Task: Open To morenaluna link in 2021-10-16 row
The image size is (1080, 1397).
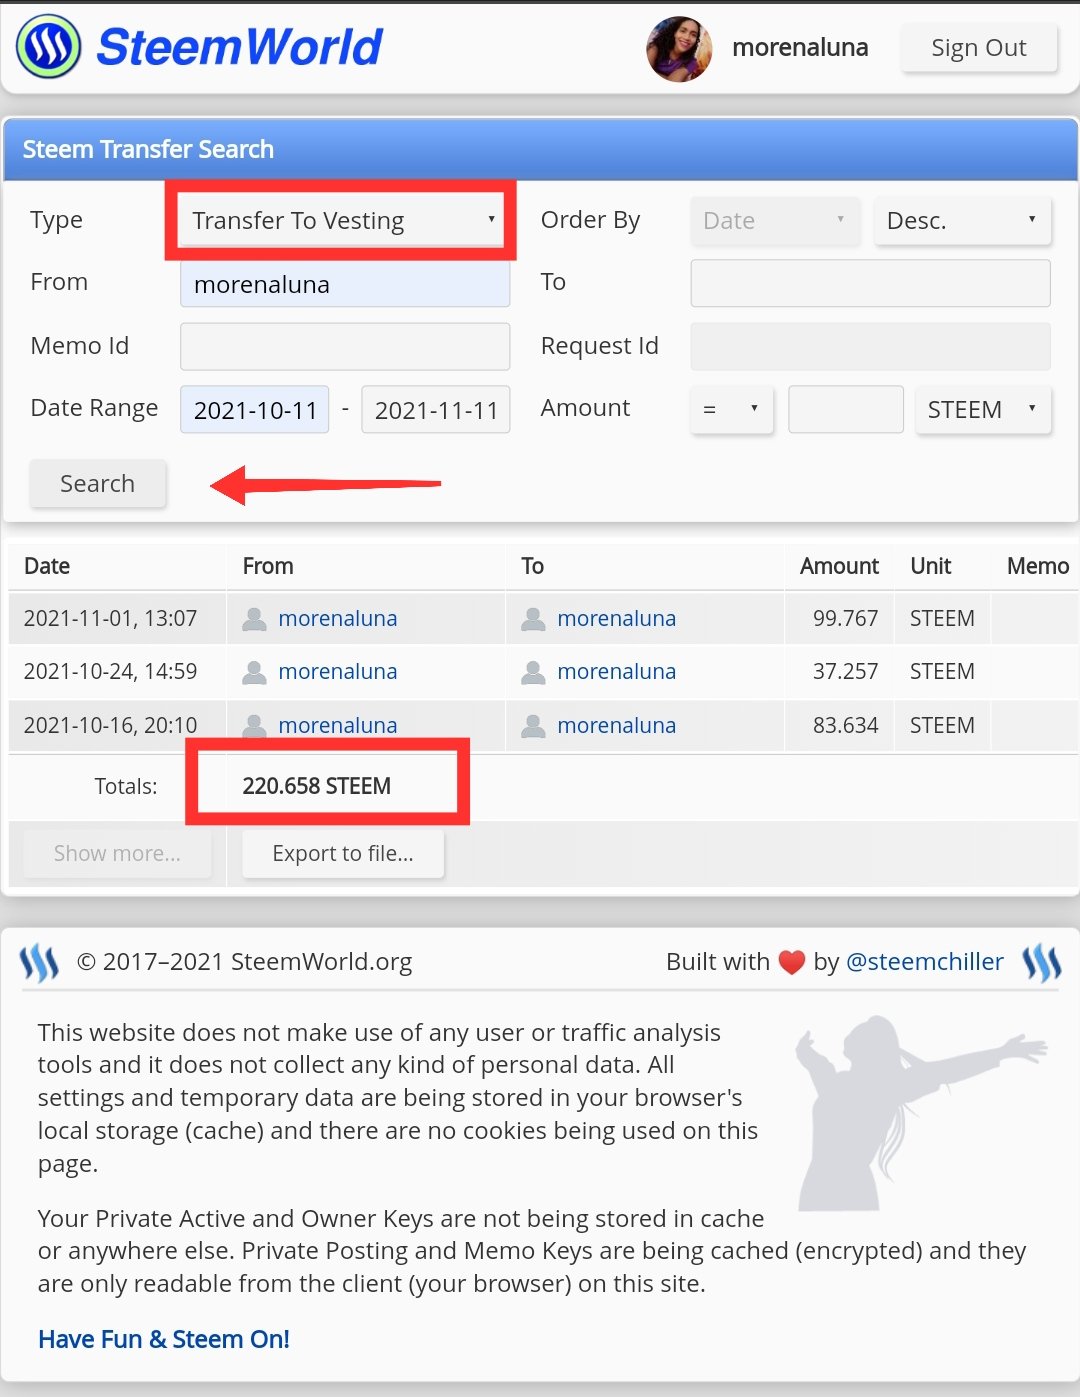Action: tap(617, 726)
